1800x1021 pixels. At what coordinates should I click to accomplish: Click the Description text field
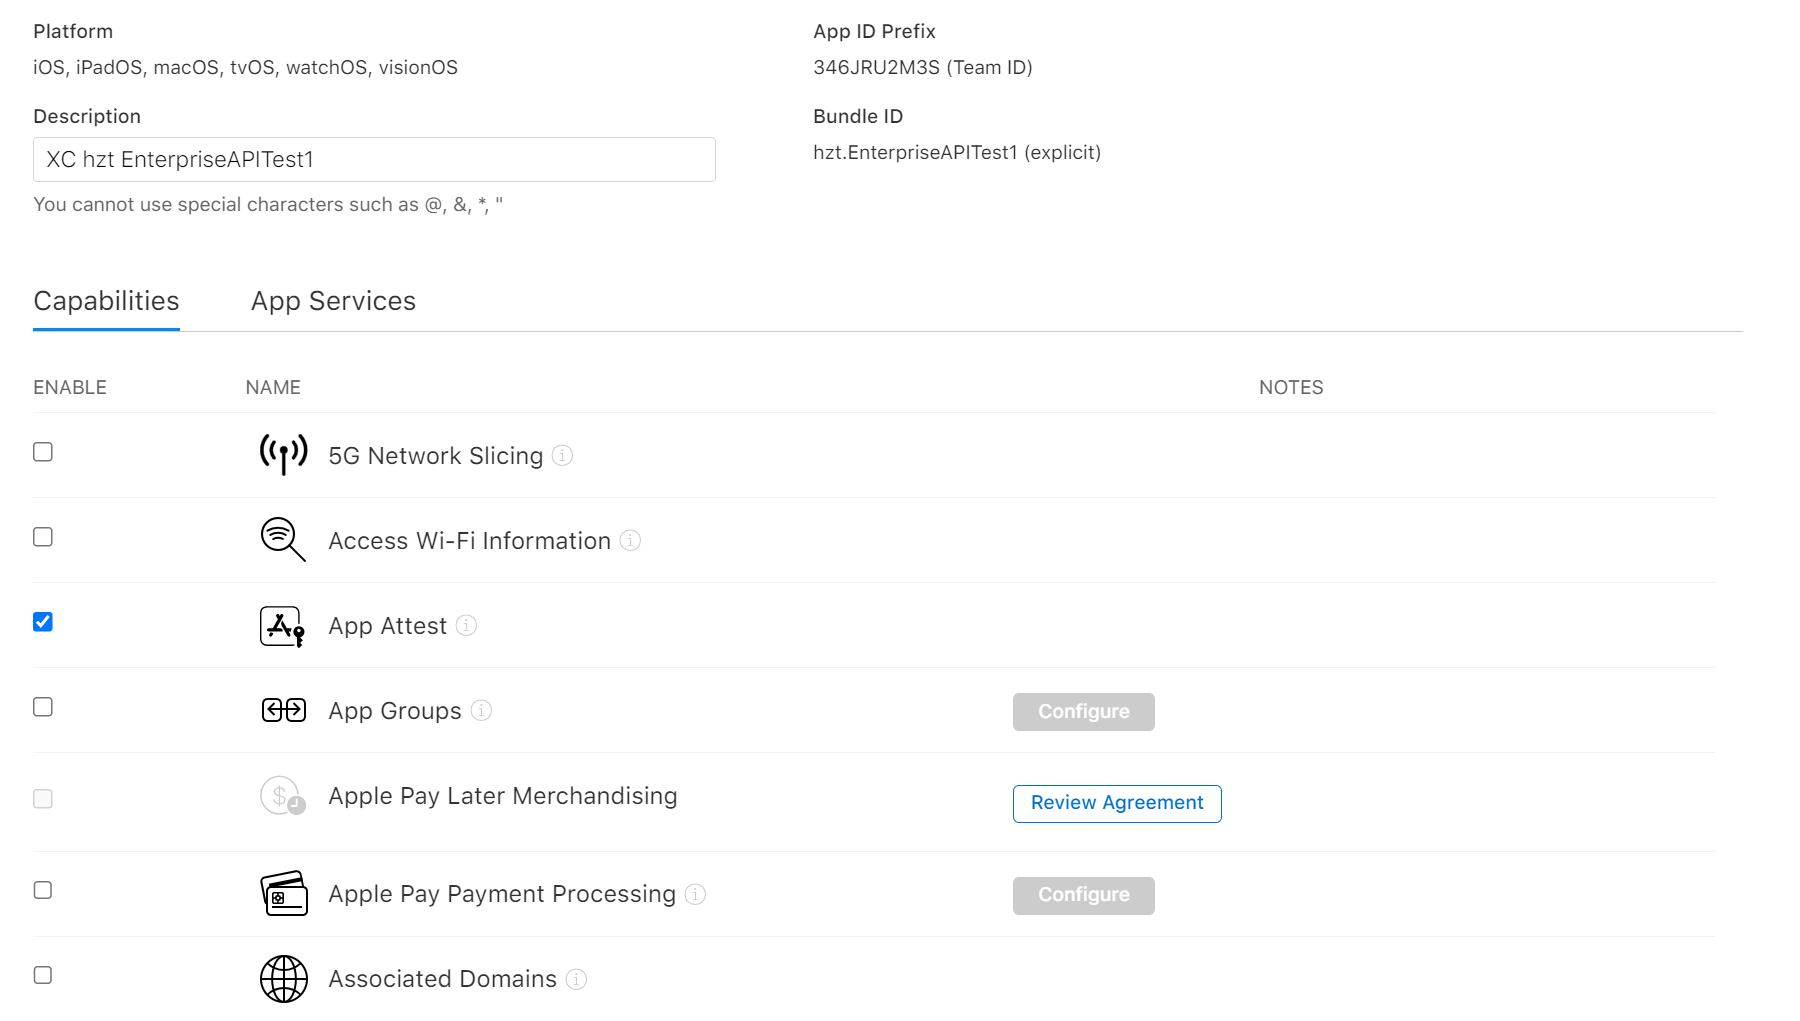[x=374, y=160]
